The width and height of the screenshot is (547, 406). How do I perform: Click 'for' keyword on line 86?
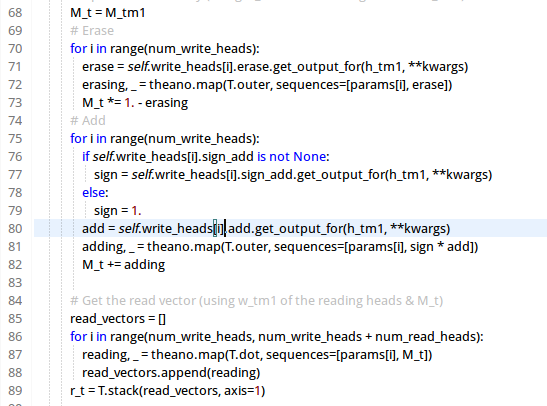click(78, 337)
